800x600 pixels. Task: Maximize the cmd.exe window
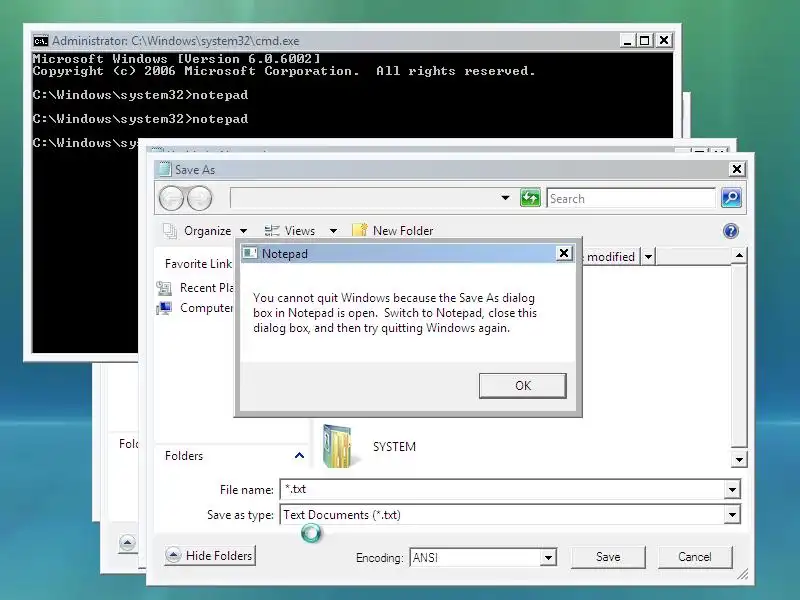[x=645, y=40]
